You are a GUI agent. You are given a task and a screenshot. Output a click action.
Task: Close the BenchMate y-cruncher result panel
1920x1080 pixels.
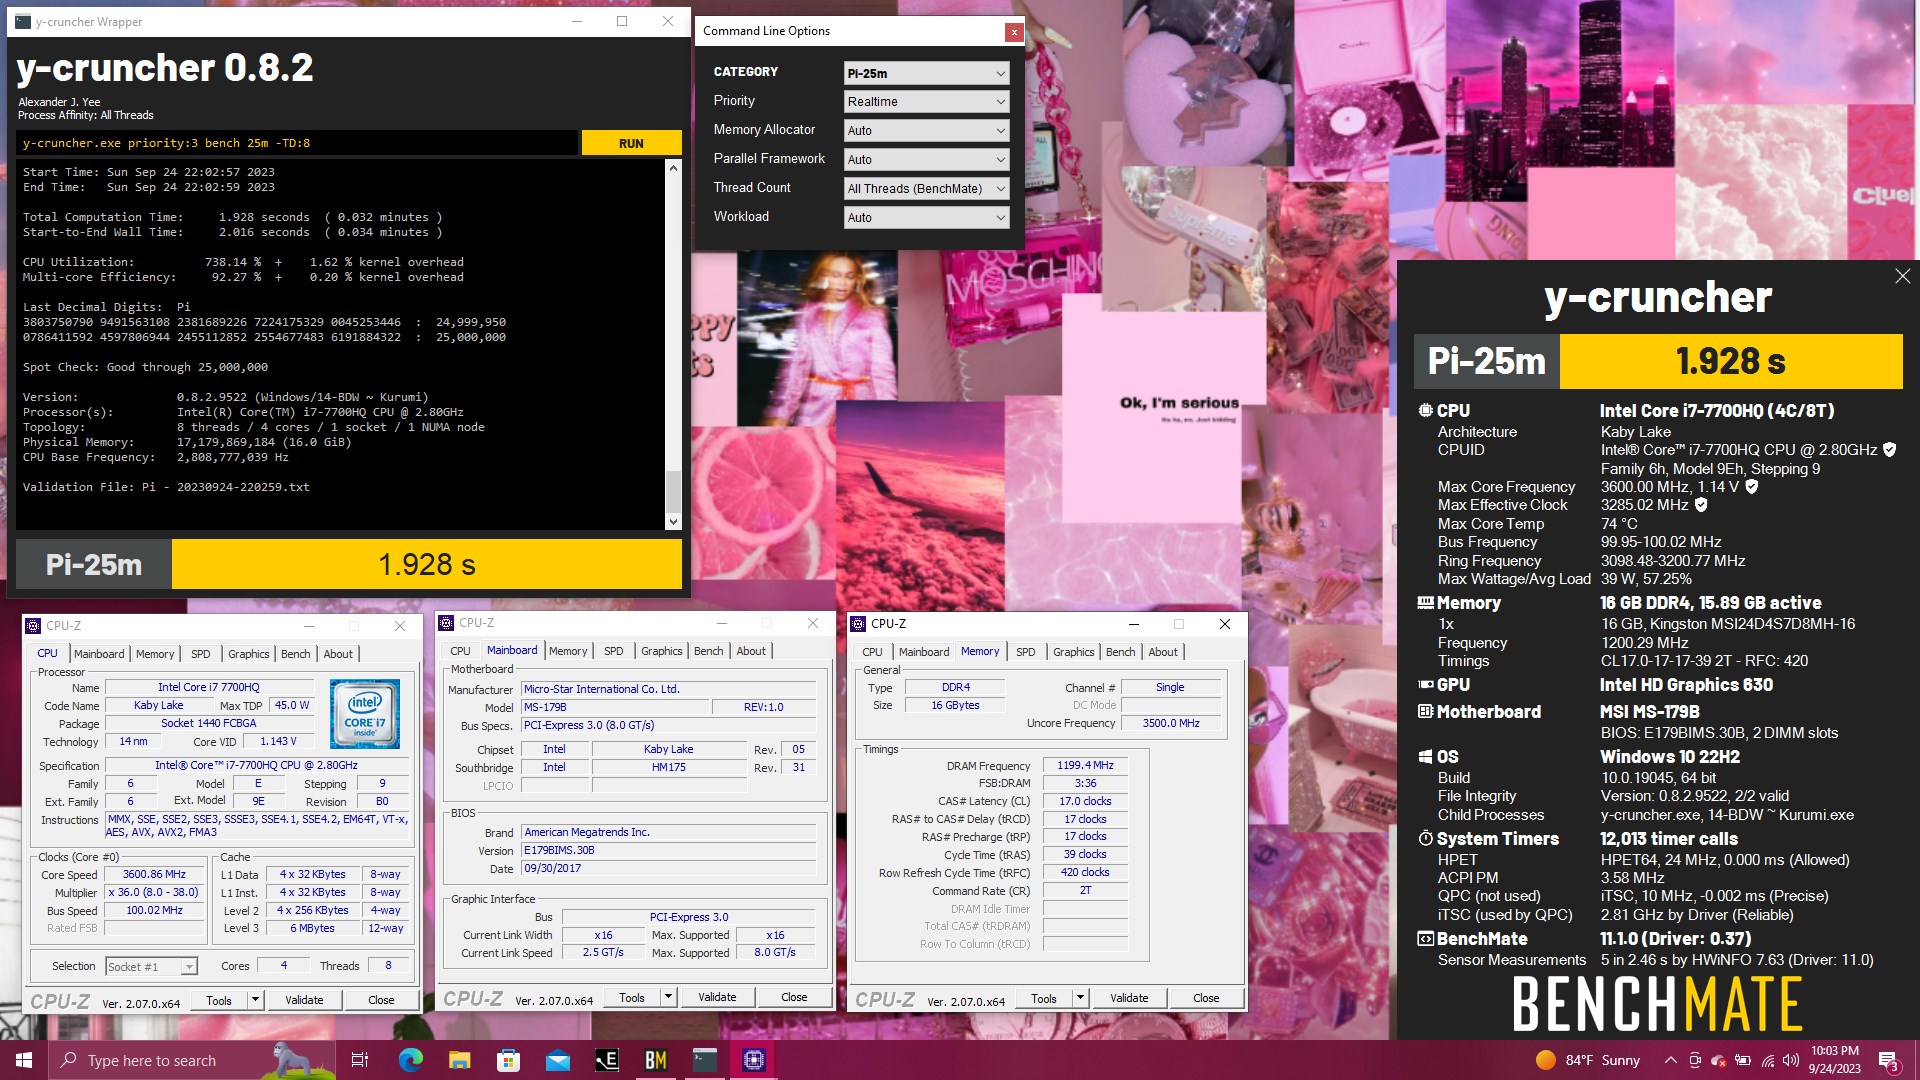click(x=1902, y=276)
